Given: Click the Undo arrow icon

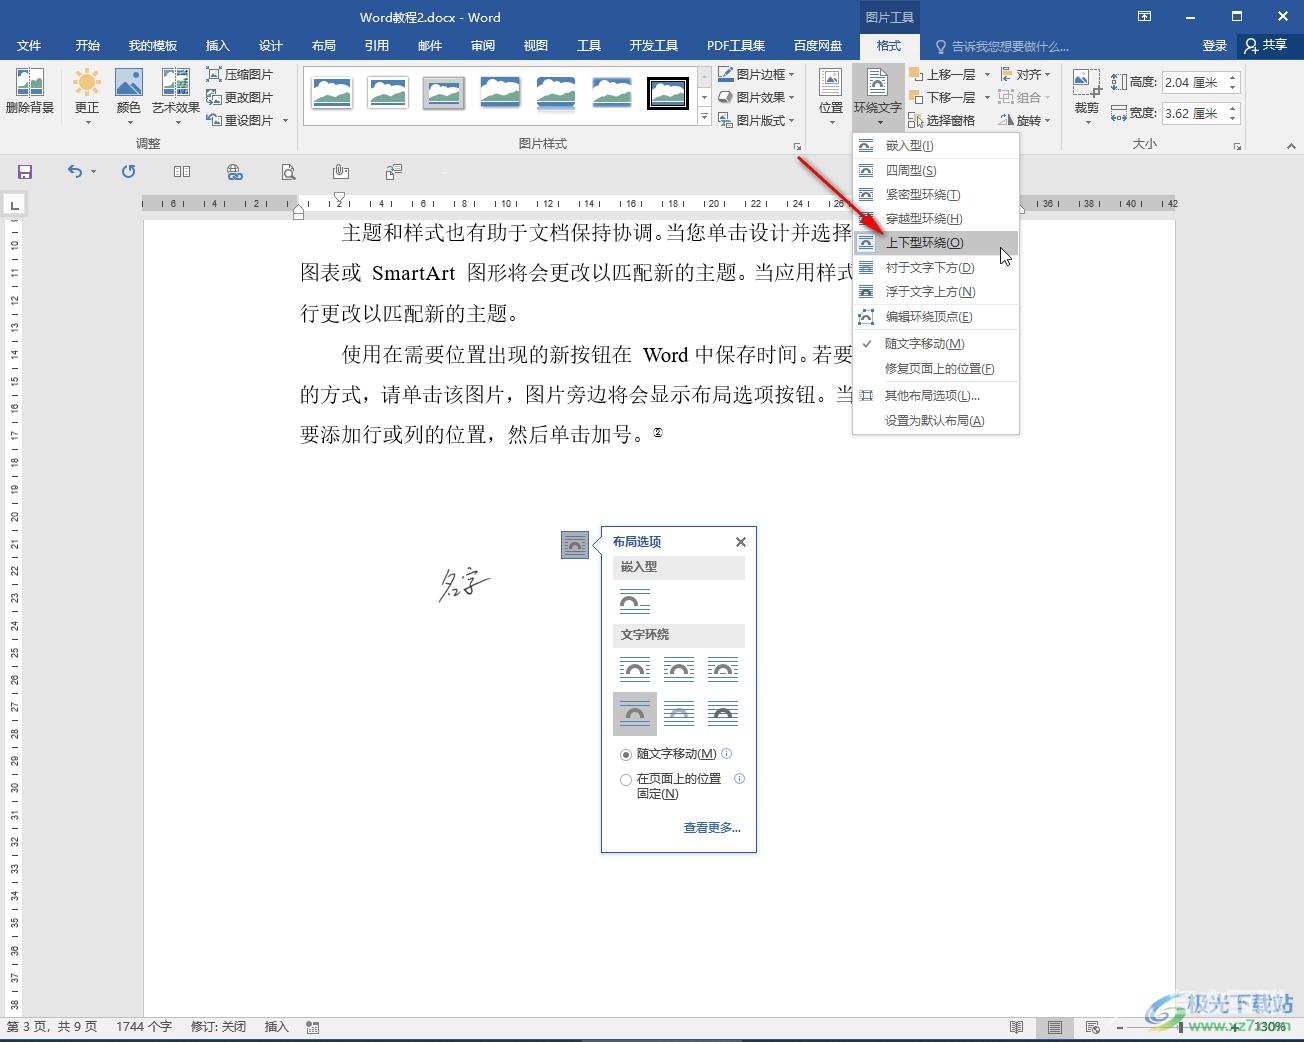Looking at the screenshot, I should (x=75, y=172).
